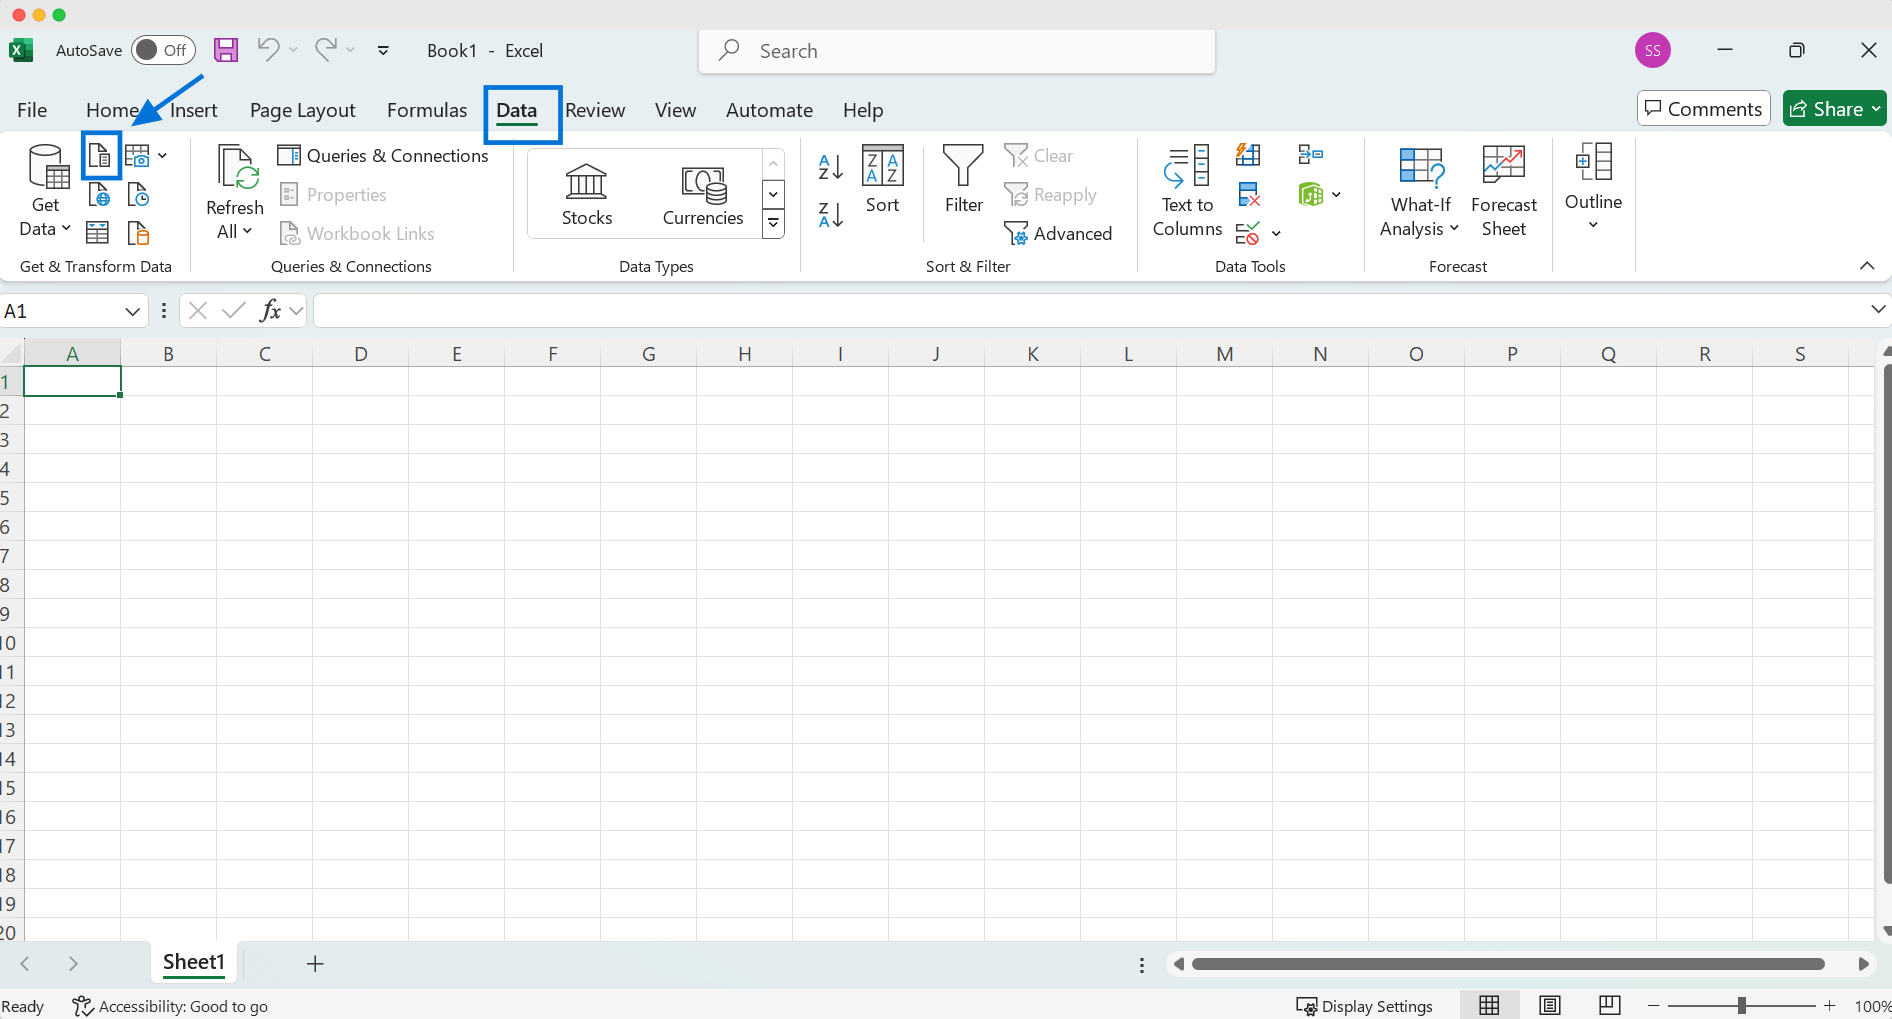This screenshot has height=1019, width=1892.
Task: Open Queries & Connections pane
Action: click(384, 156)
